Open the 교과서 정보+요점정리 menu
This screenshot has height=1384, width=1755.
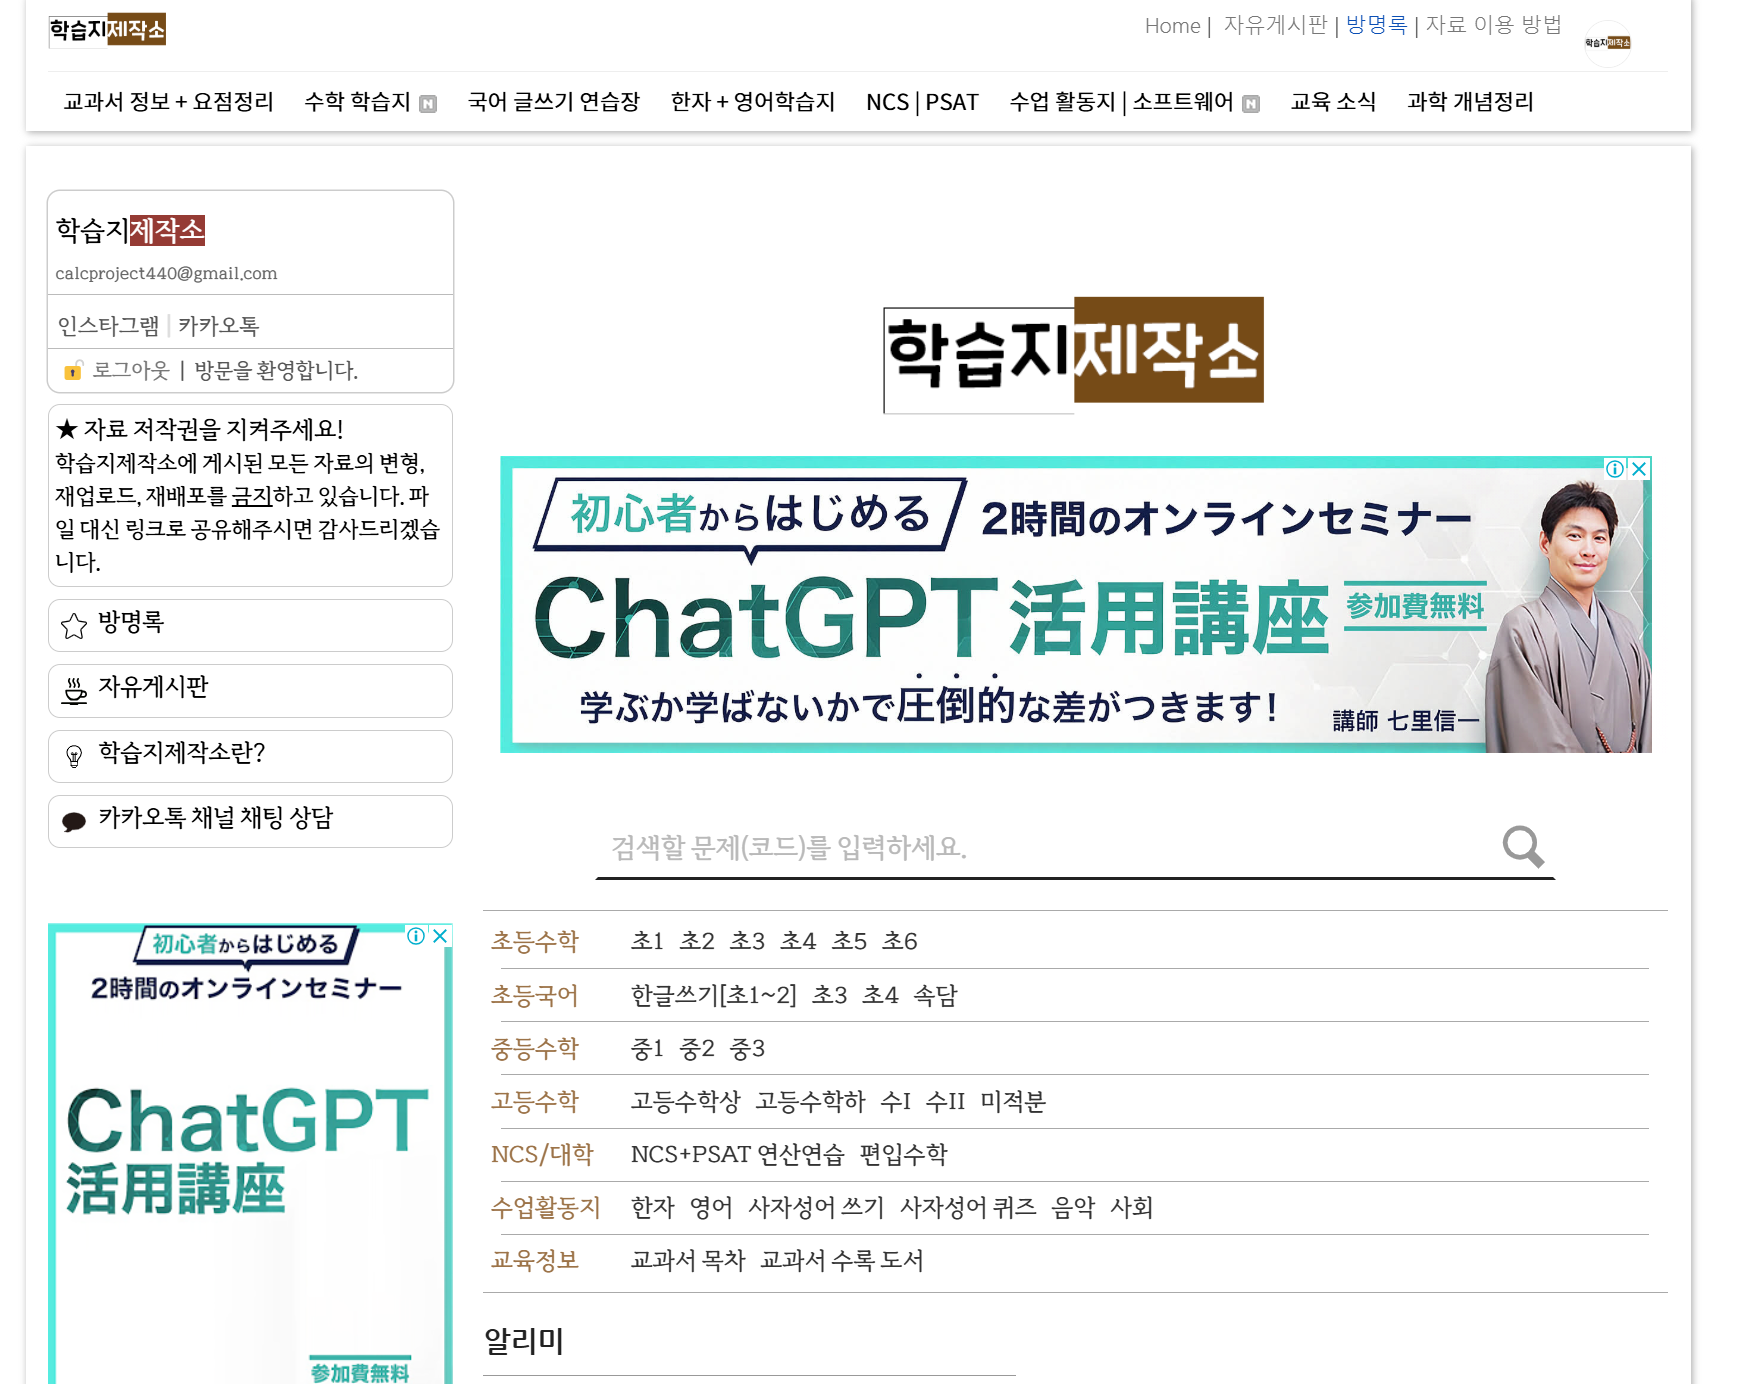coord(168,101)
